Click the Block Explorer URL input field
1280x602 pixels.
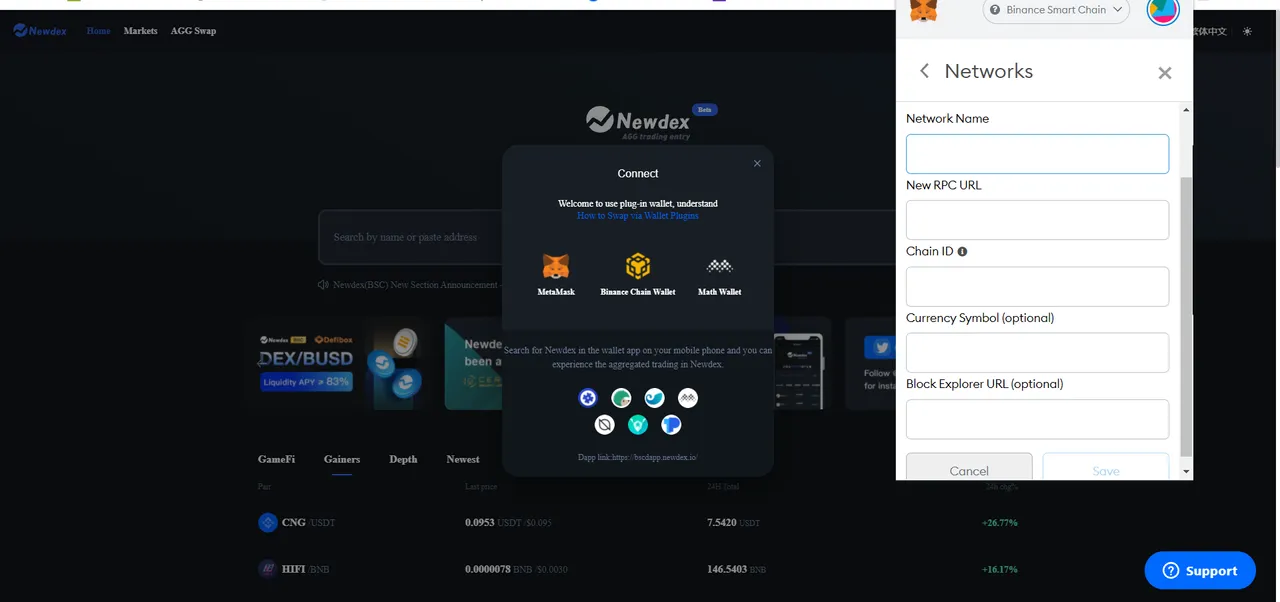pyautogui.click(x=1037, y=419)
